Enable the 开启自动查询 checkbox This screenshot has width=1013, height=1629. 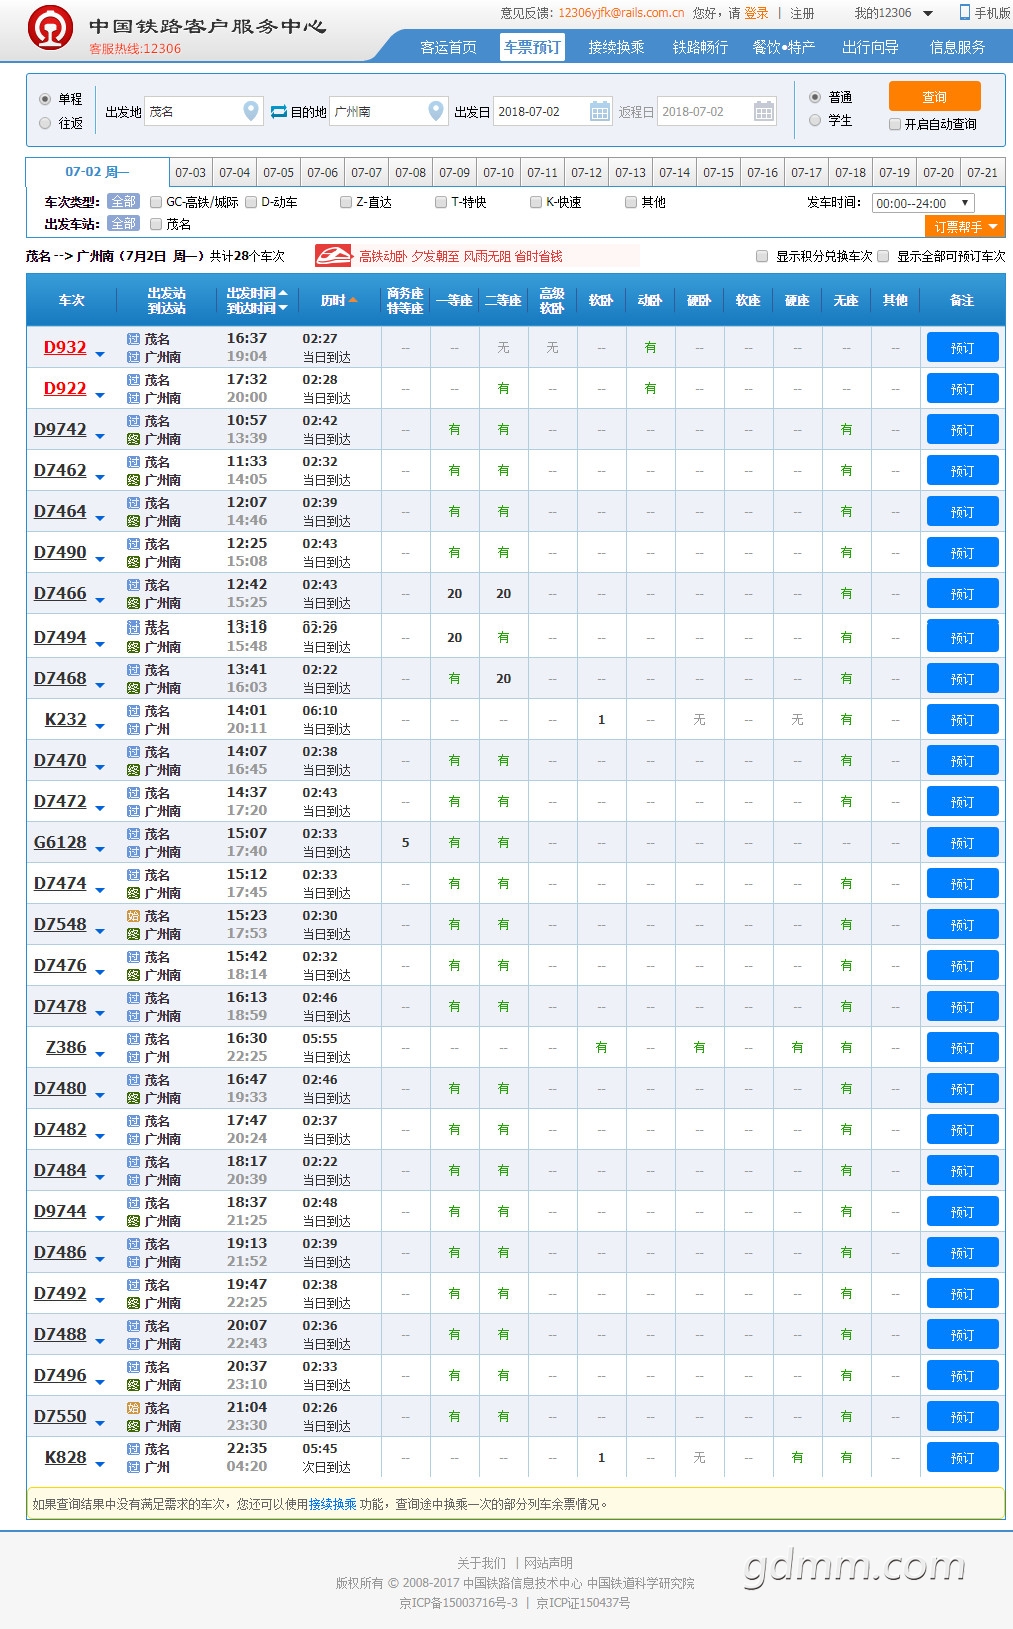click(x=895, y=124)
